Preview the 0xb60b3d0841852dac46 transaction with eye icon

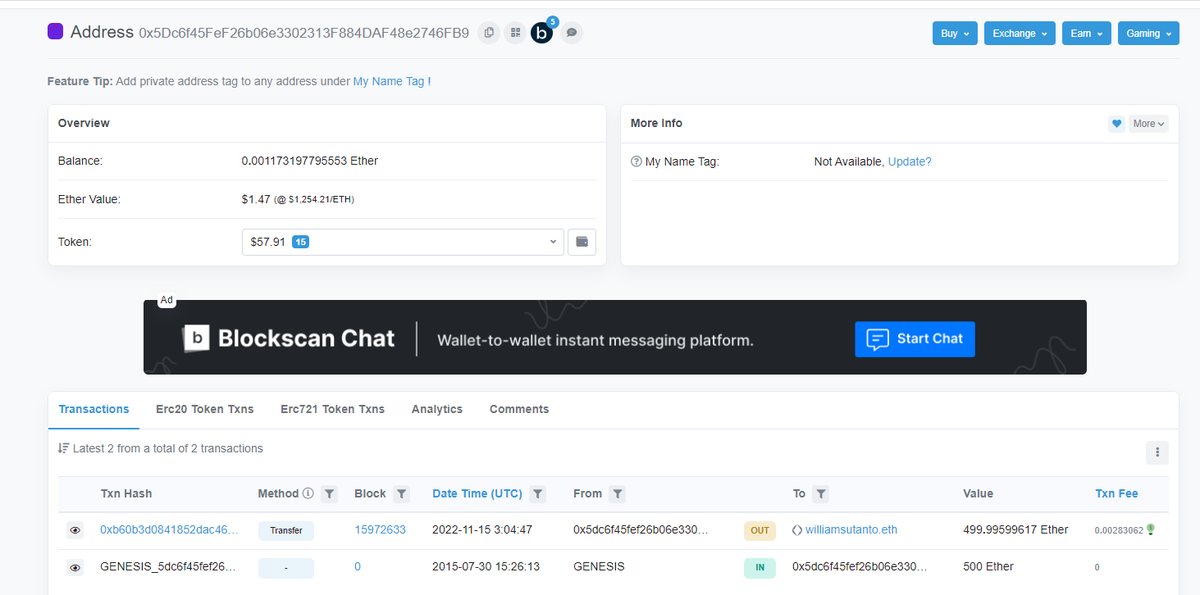click(75, 531)
